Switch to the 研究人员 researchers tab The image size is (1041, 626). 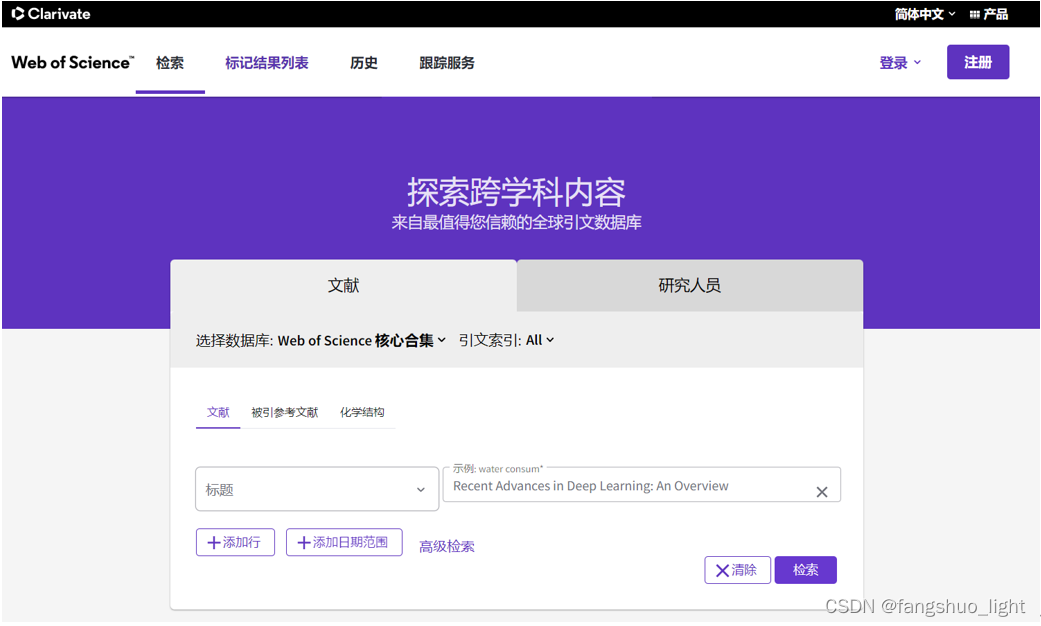(x=690, y=285)
